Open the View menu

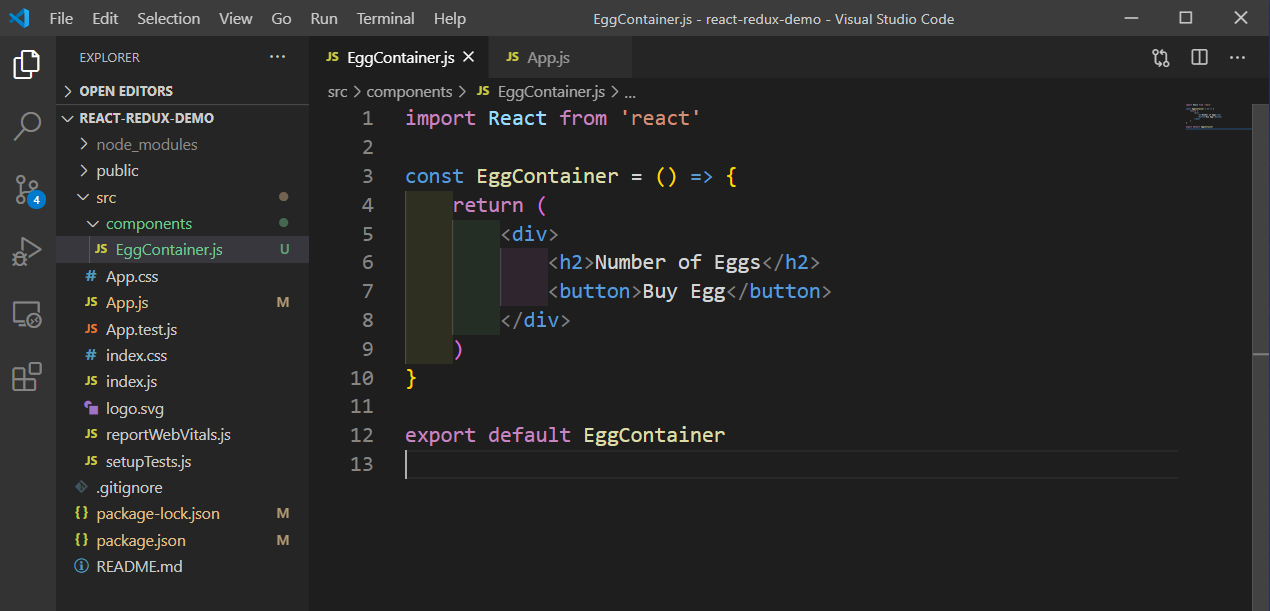click(x=236, y=19)
